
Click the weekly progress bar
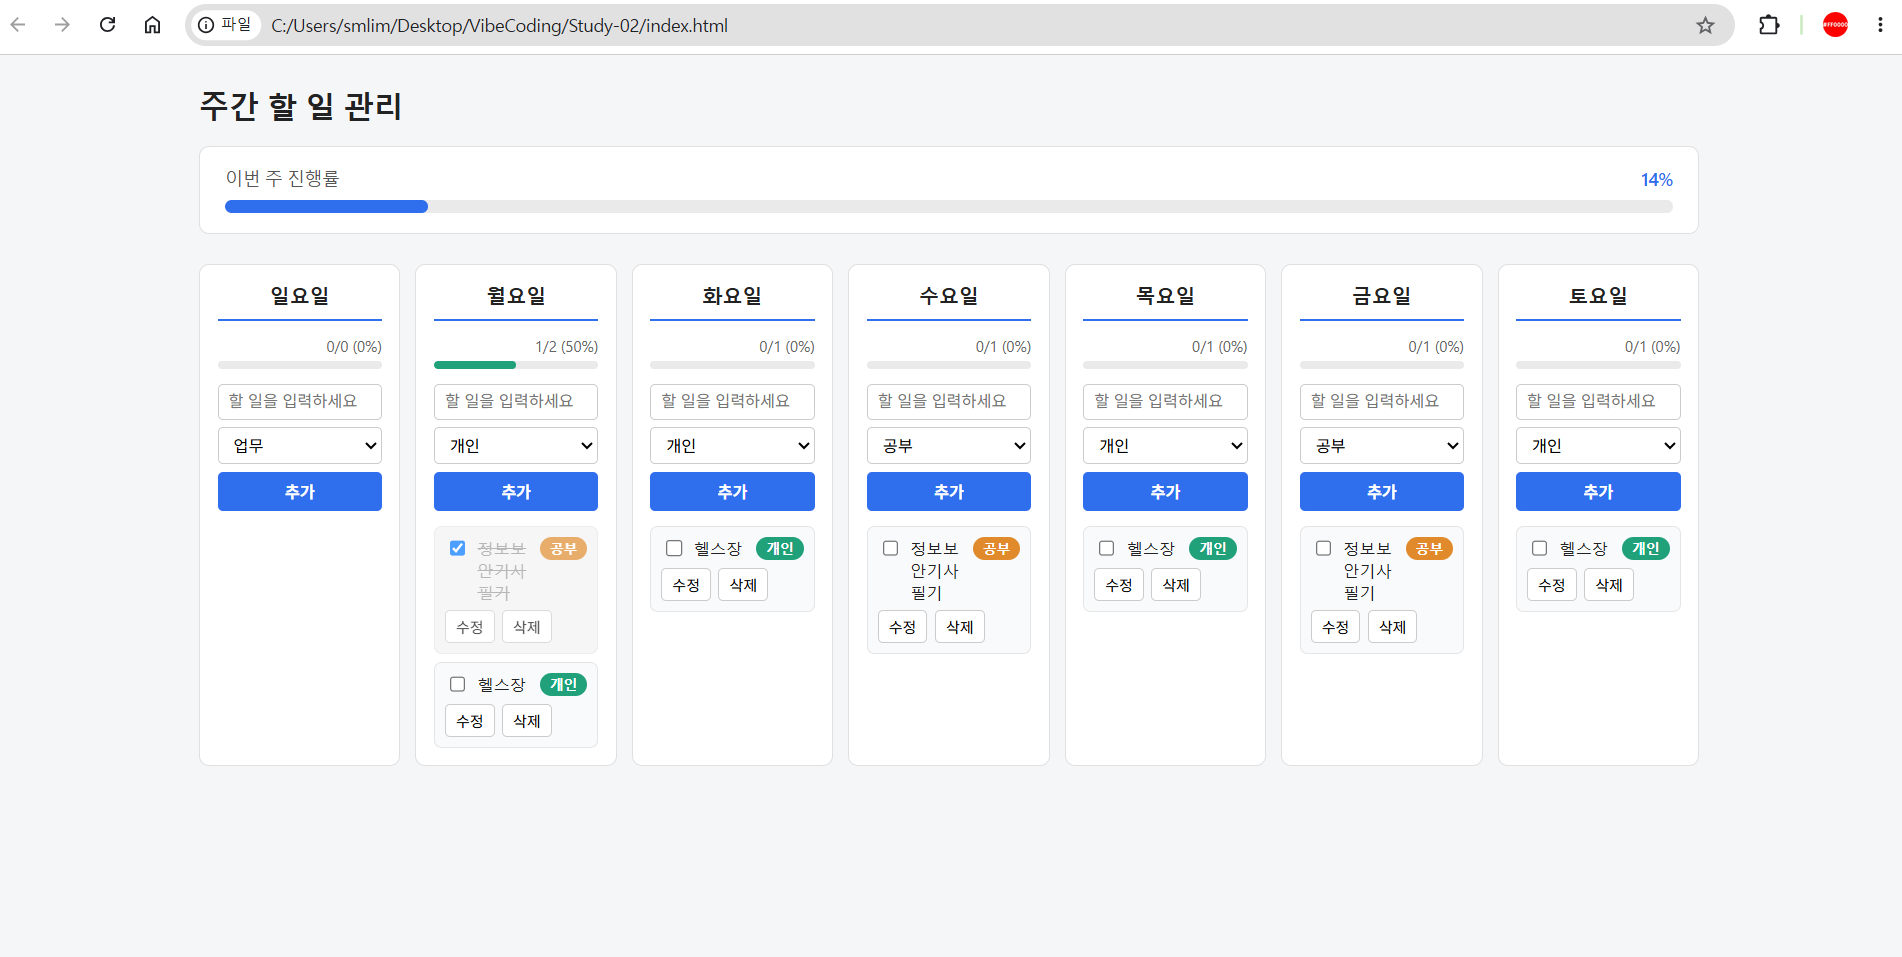tap(949, 207)
